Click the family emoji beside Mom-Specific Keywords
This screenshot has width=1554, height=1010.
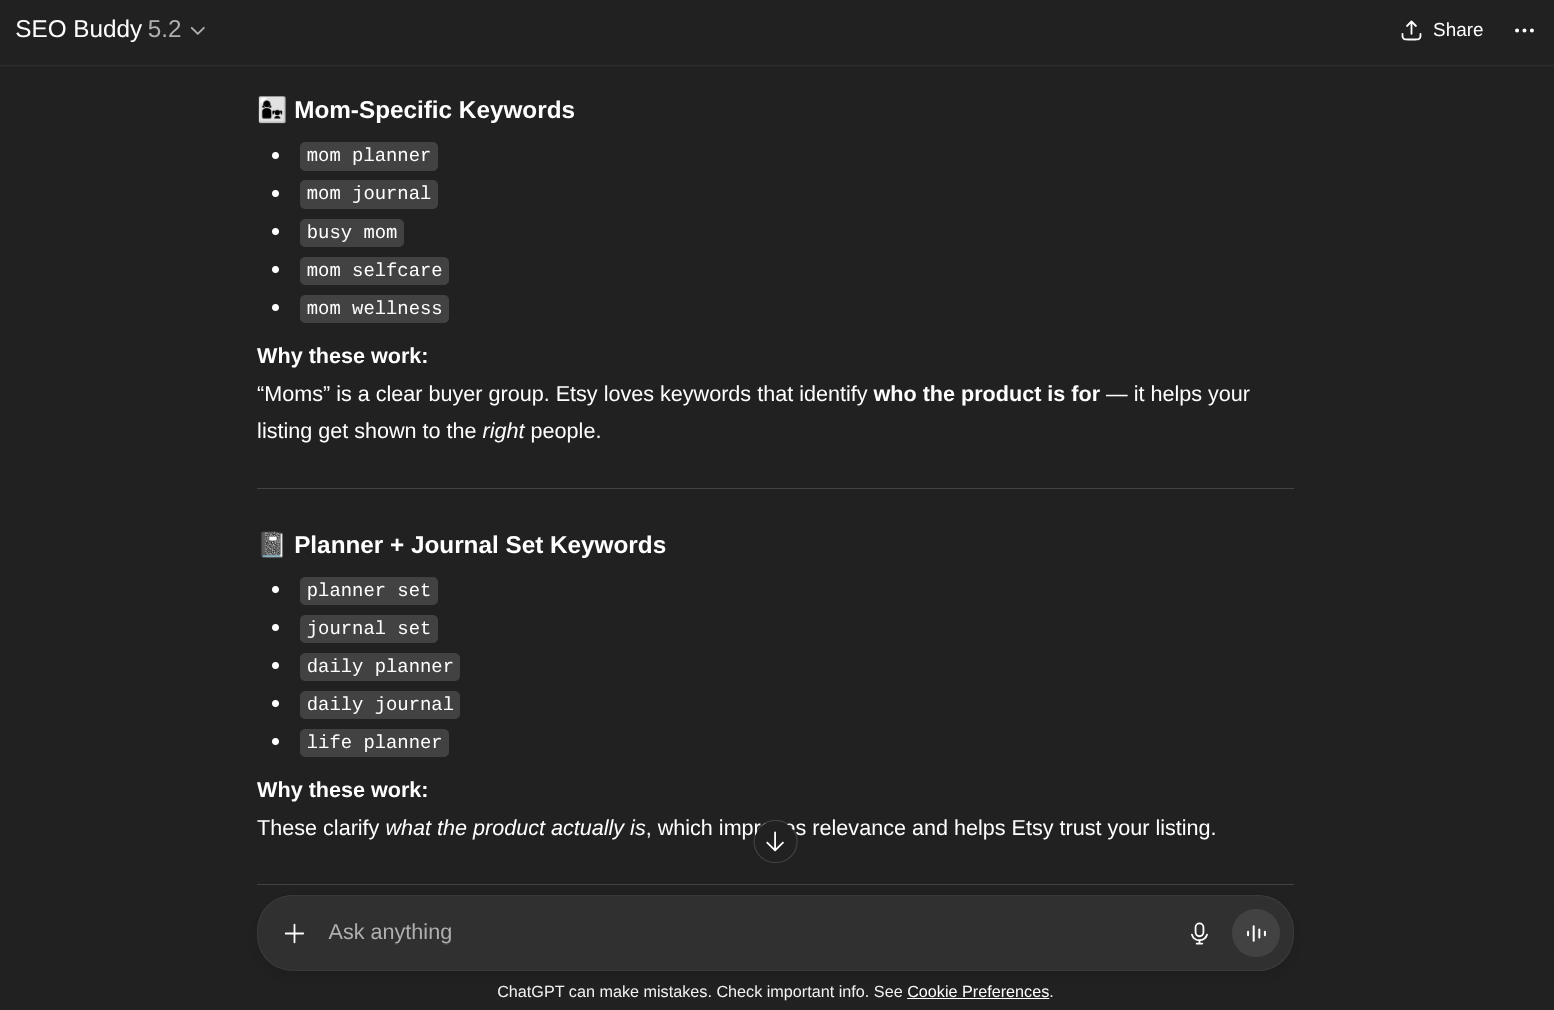272,110
